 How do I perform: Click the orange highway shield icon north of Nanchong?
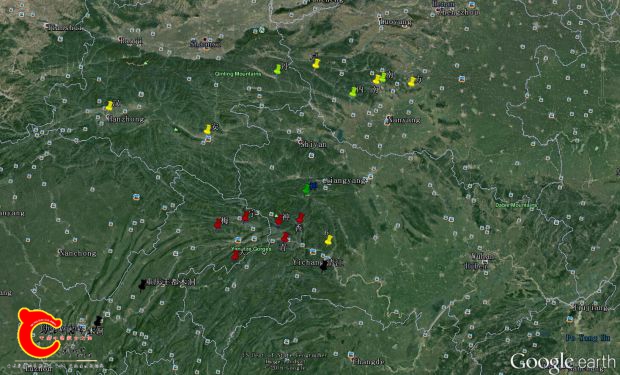coord(136,197)
